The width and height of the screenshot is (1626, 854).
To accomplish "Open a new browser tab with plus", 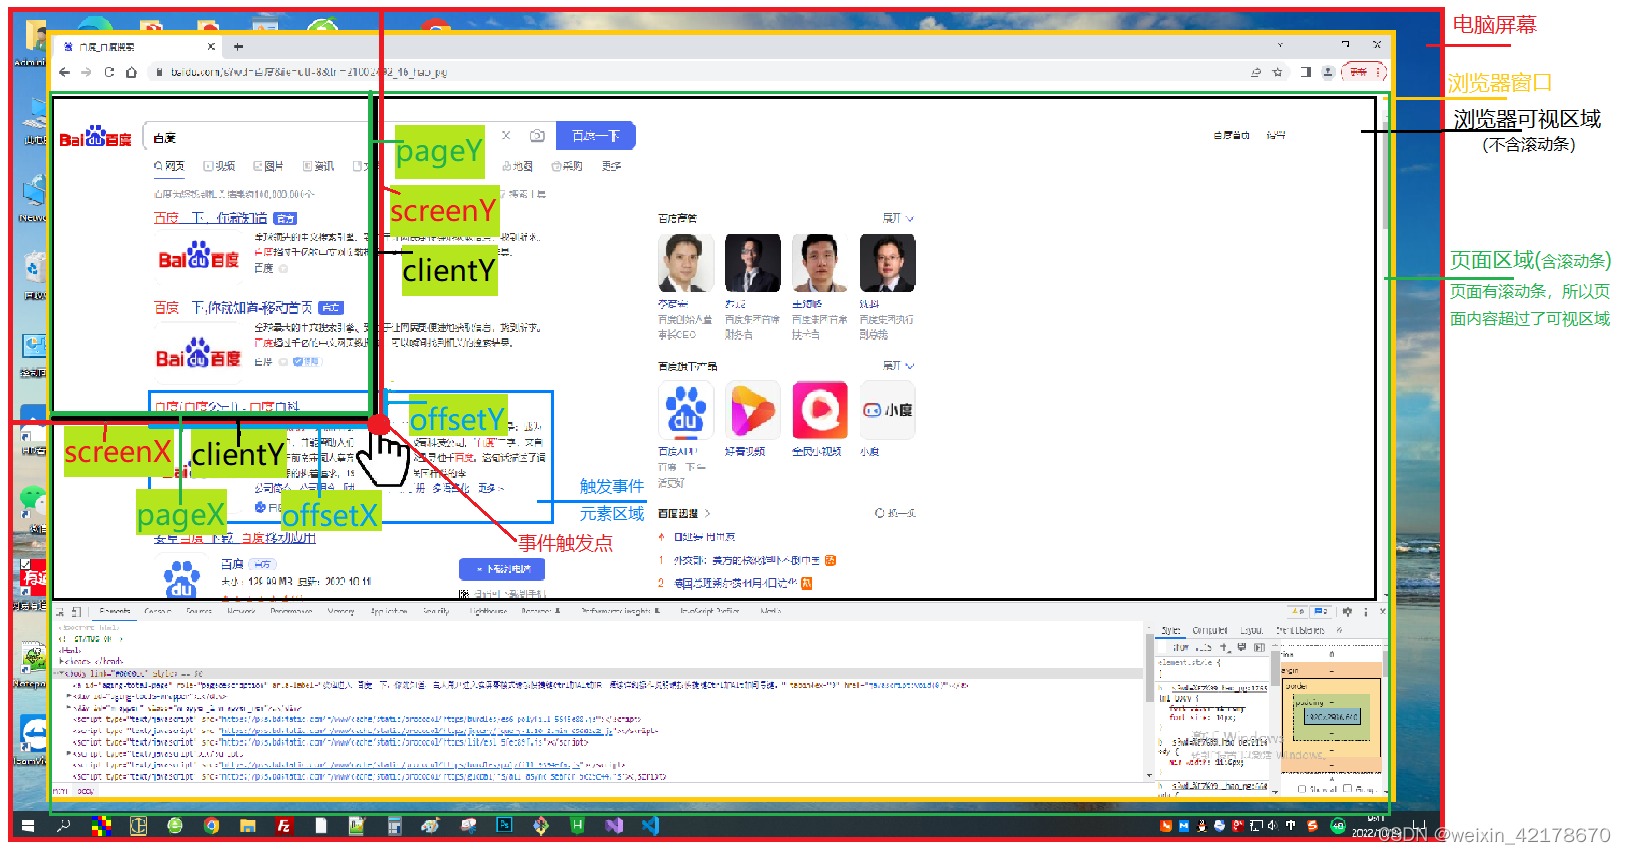I will tap(238, 46).
